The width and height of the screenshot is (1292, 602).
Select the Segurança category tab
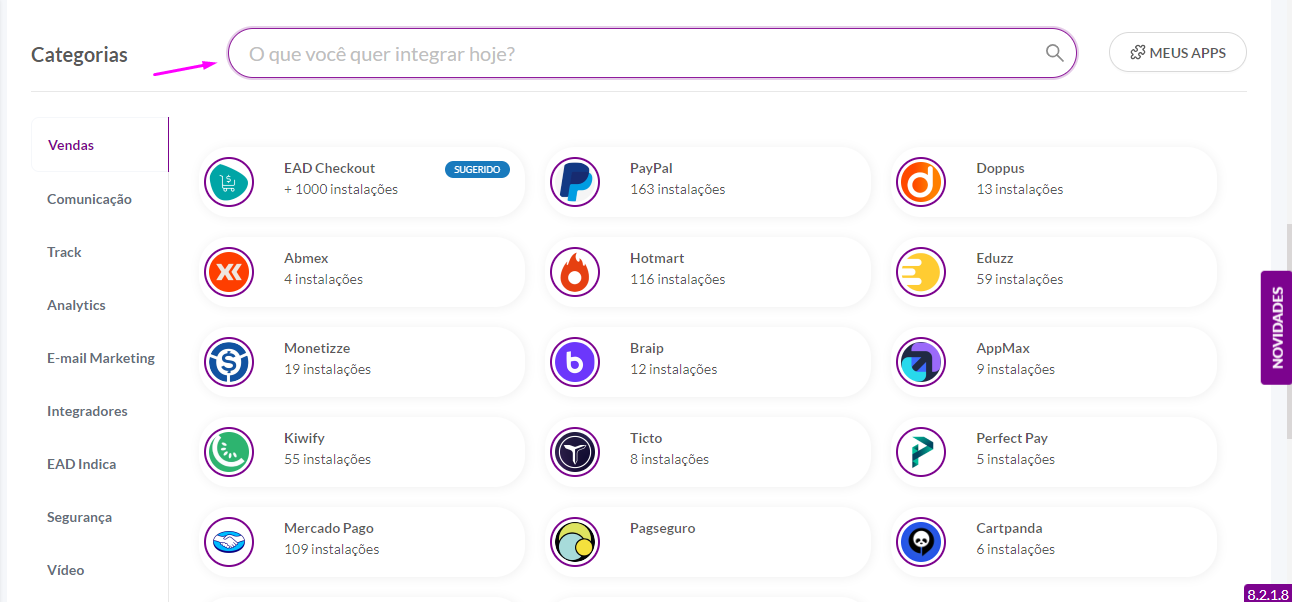(79, 517)
